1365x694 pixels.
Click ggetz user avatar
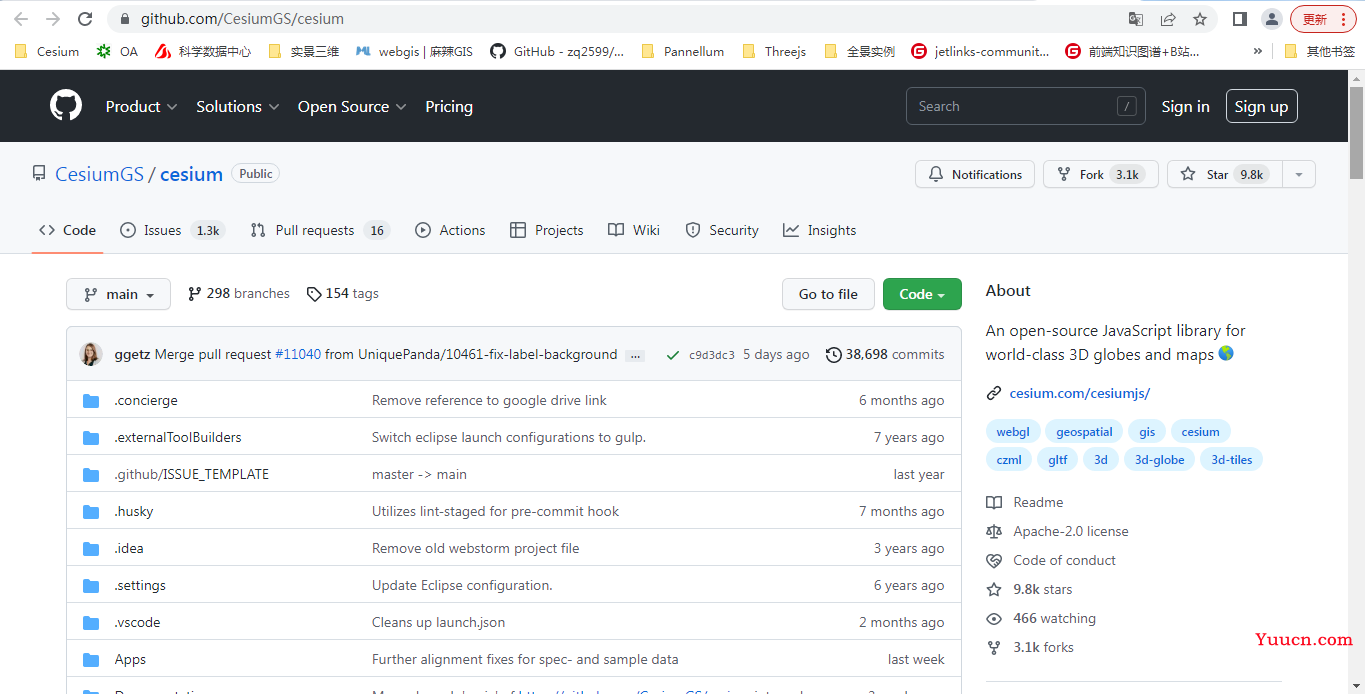tap(91, 354)
